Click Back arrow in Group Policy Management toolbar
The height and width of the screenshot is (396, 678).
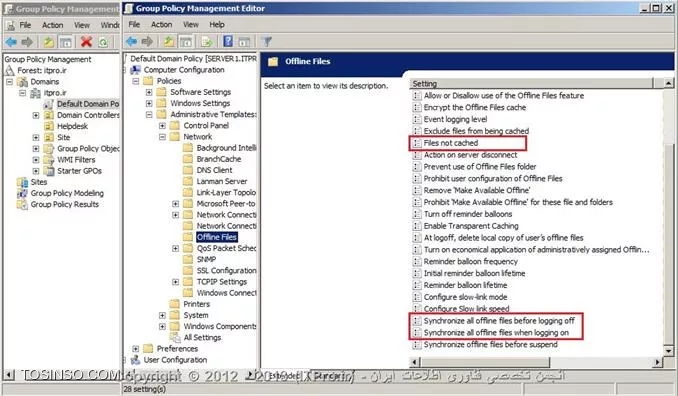(x=11, y=42)
